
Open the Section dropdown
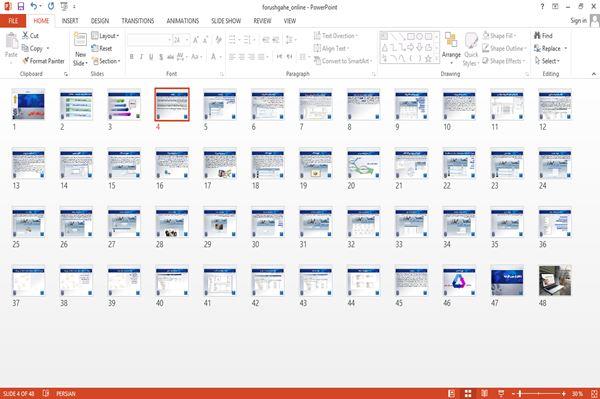[106, 61]
